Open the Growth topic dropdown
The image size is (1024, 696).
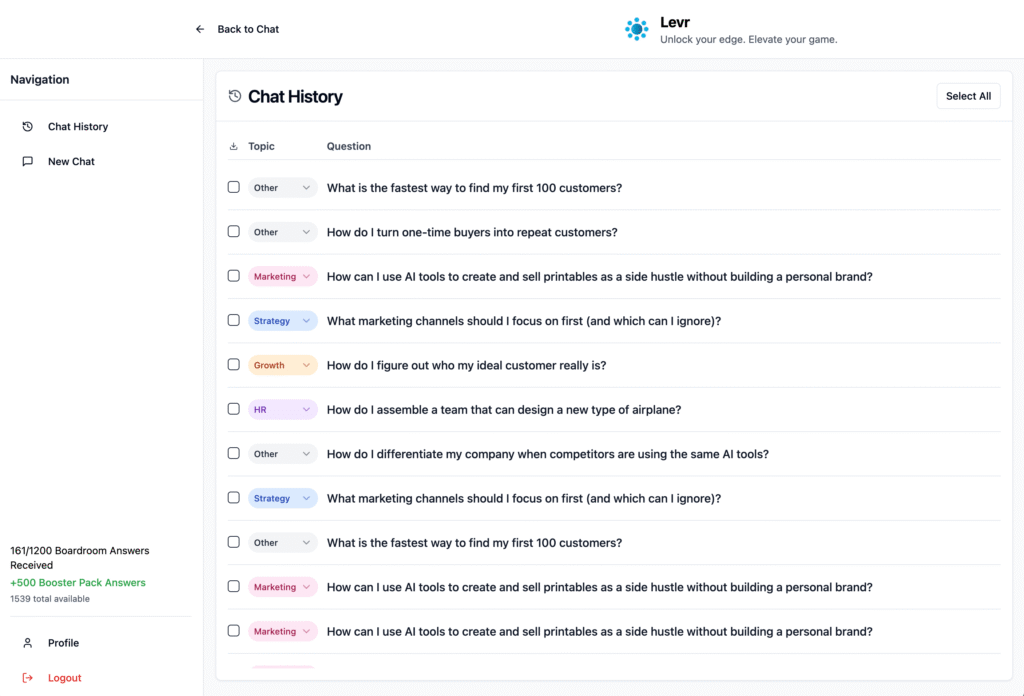(282, 365)
